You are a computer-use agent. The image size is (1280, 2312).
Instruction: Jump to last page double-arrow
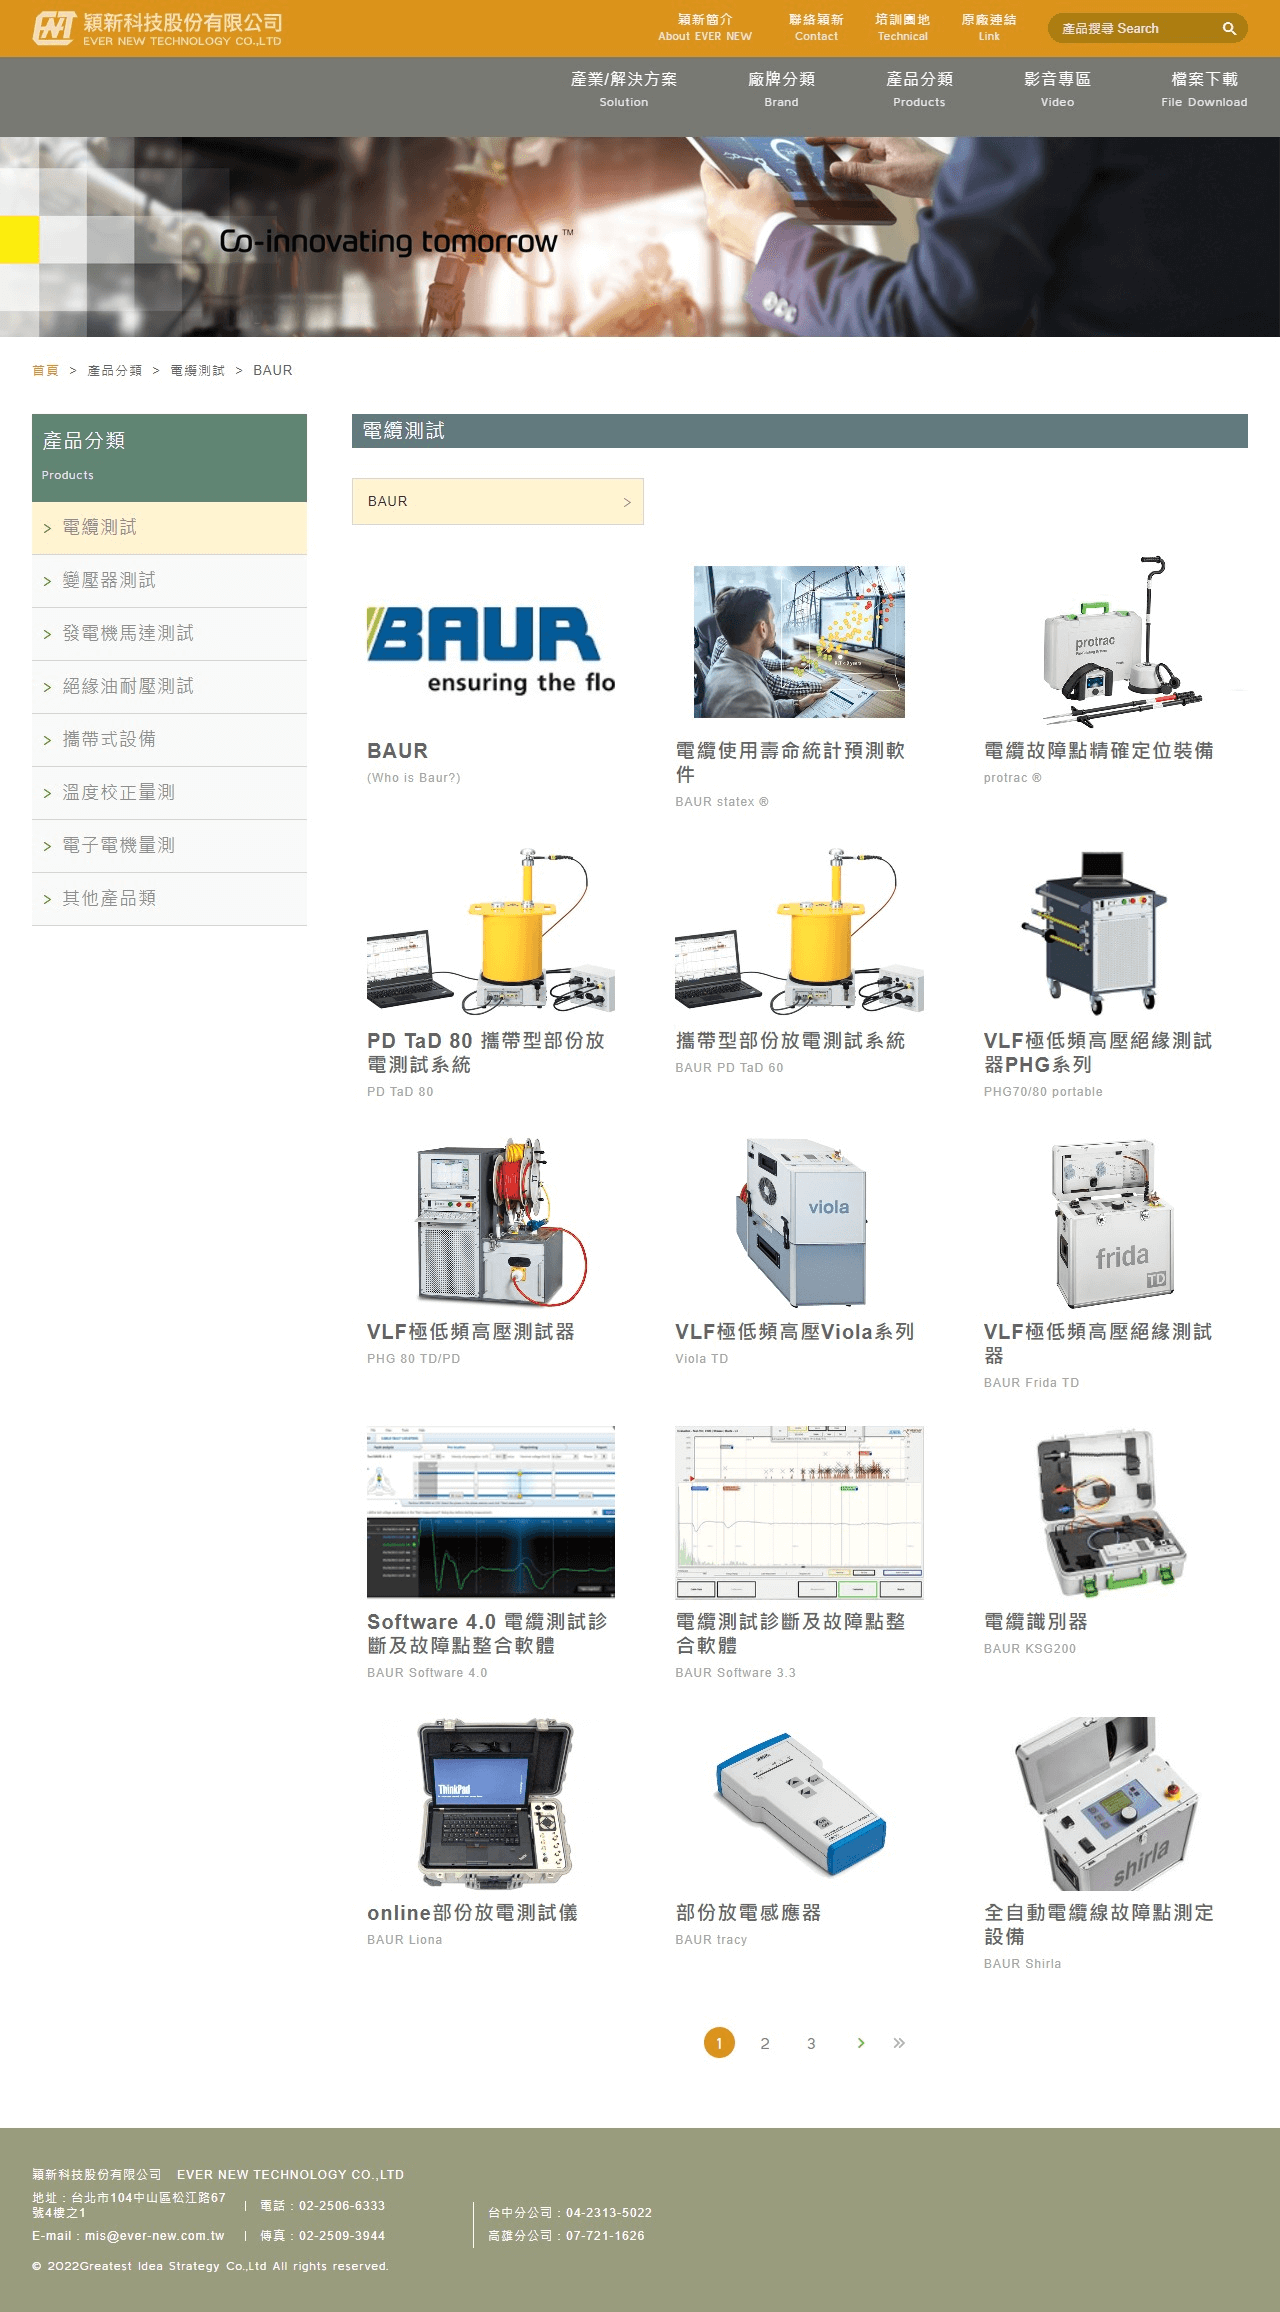(x=899, y=2042)
